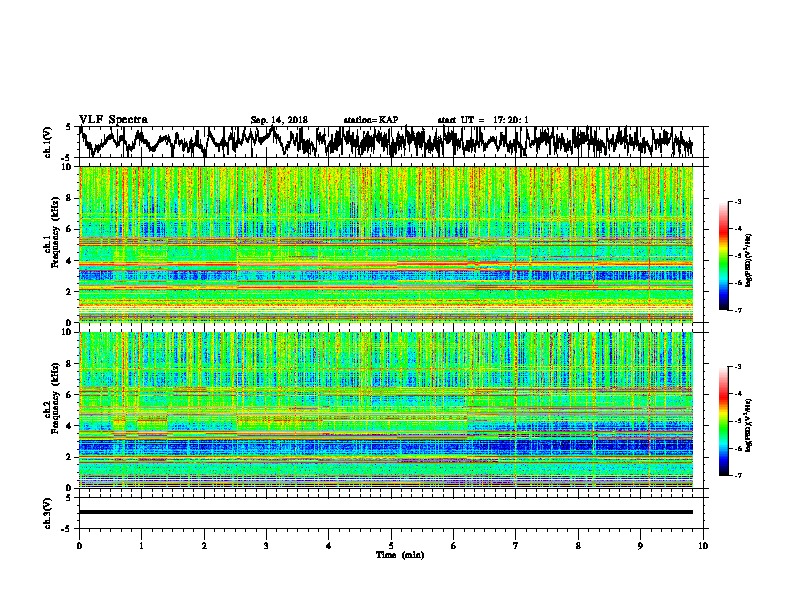
Task: Click time axis tick label 9
Action: (x=640, y=545)
